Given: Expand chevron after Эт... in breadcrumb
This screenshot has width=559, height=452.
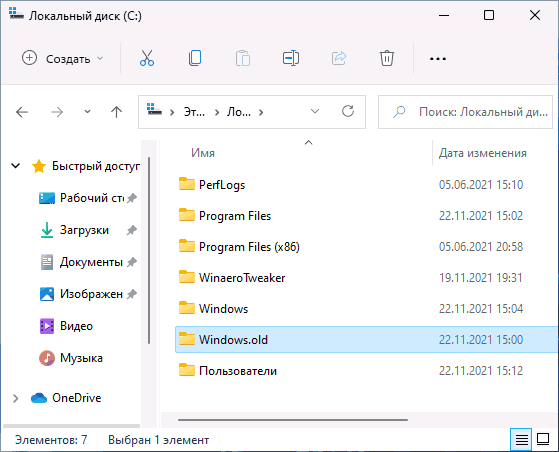Looking at the screenshot, I should (x=216, y=113).
